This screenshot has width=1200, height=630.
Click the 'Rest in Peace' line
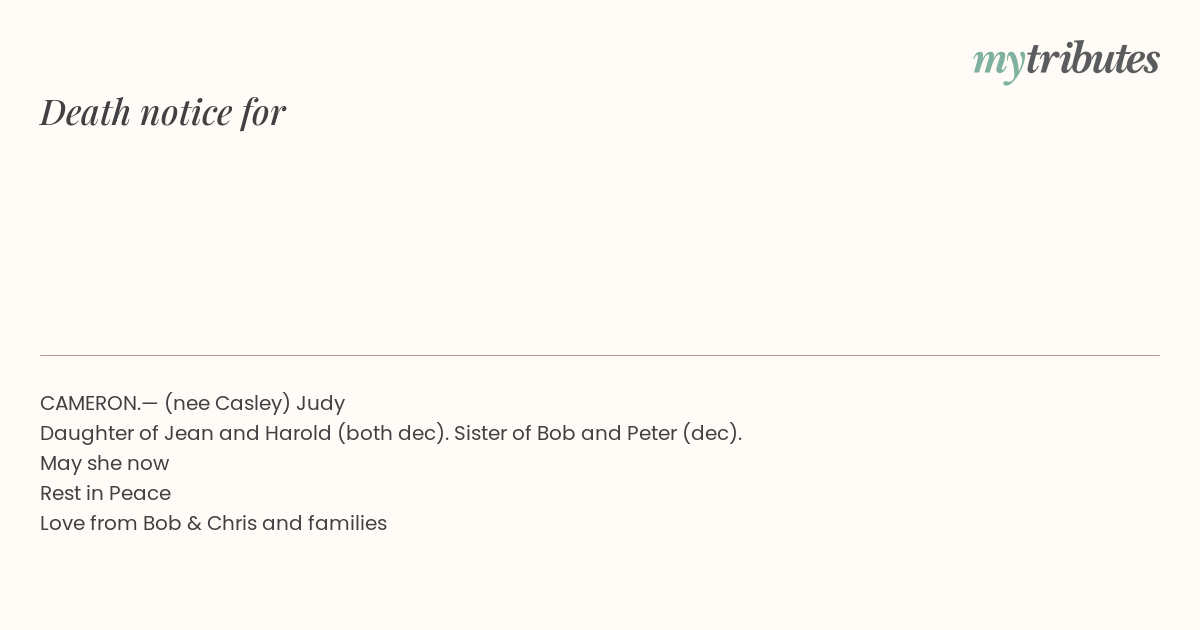[x=105, y=493]
